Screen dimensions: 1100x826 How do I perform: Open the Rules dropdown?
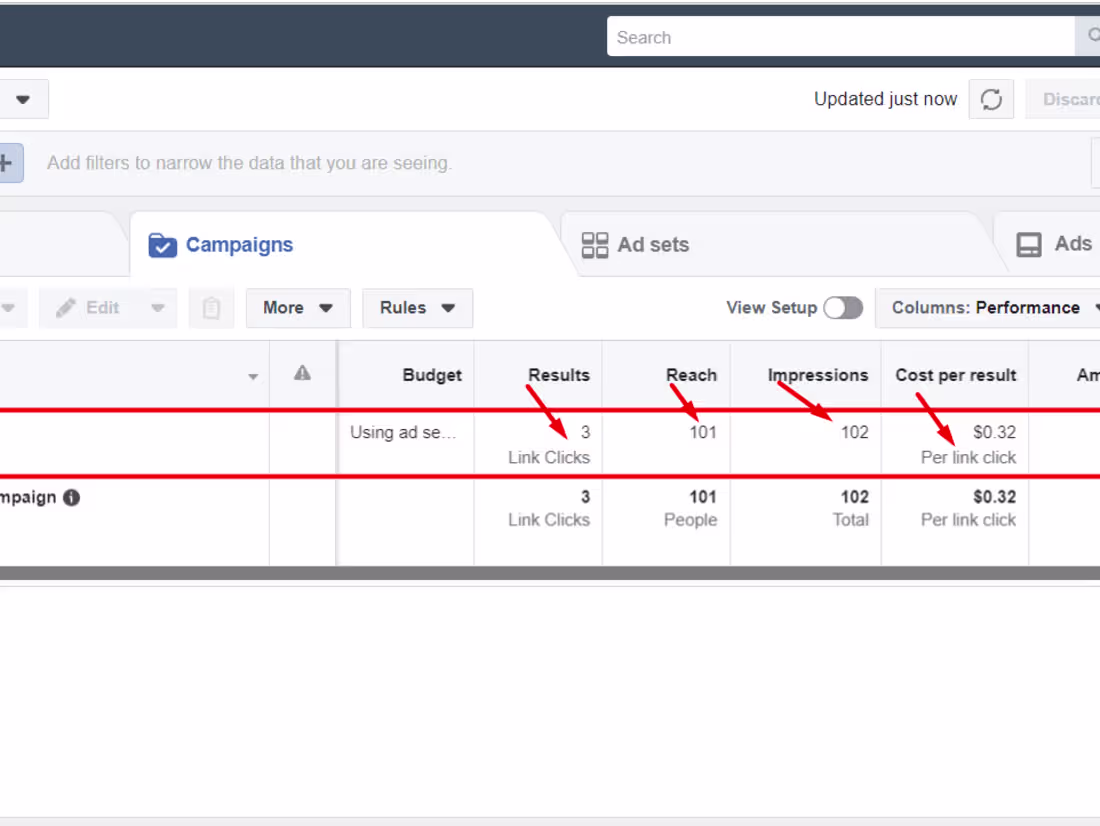[x=417, y=308]
